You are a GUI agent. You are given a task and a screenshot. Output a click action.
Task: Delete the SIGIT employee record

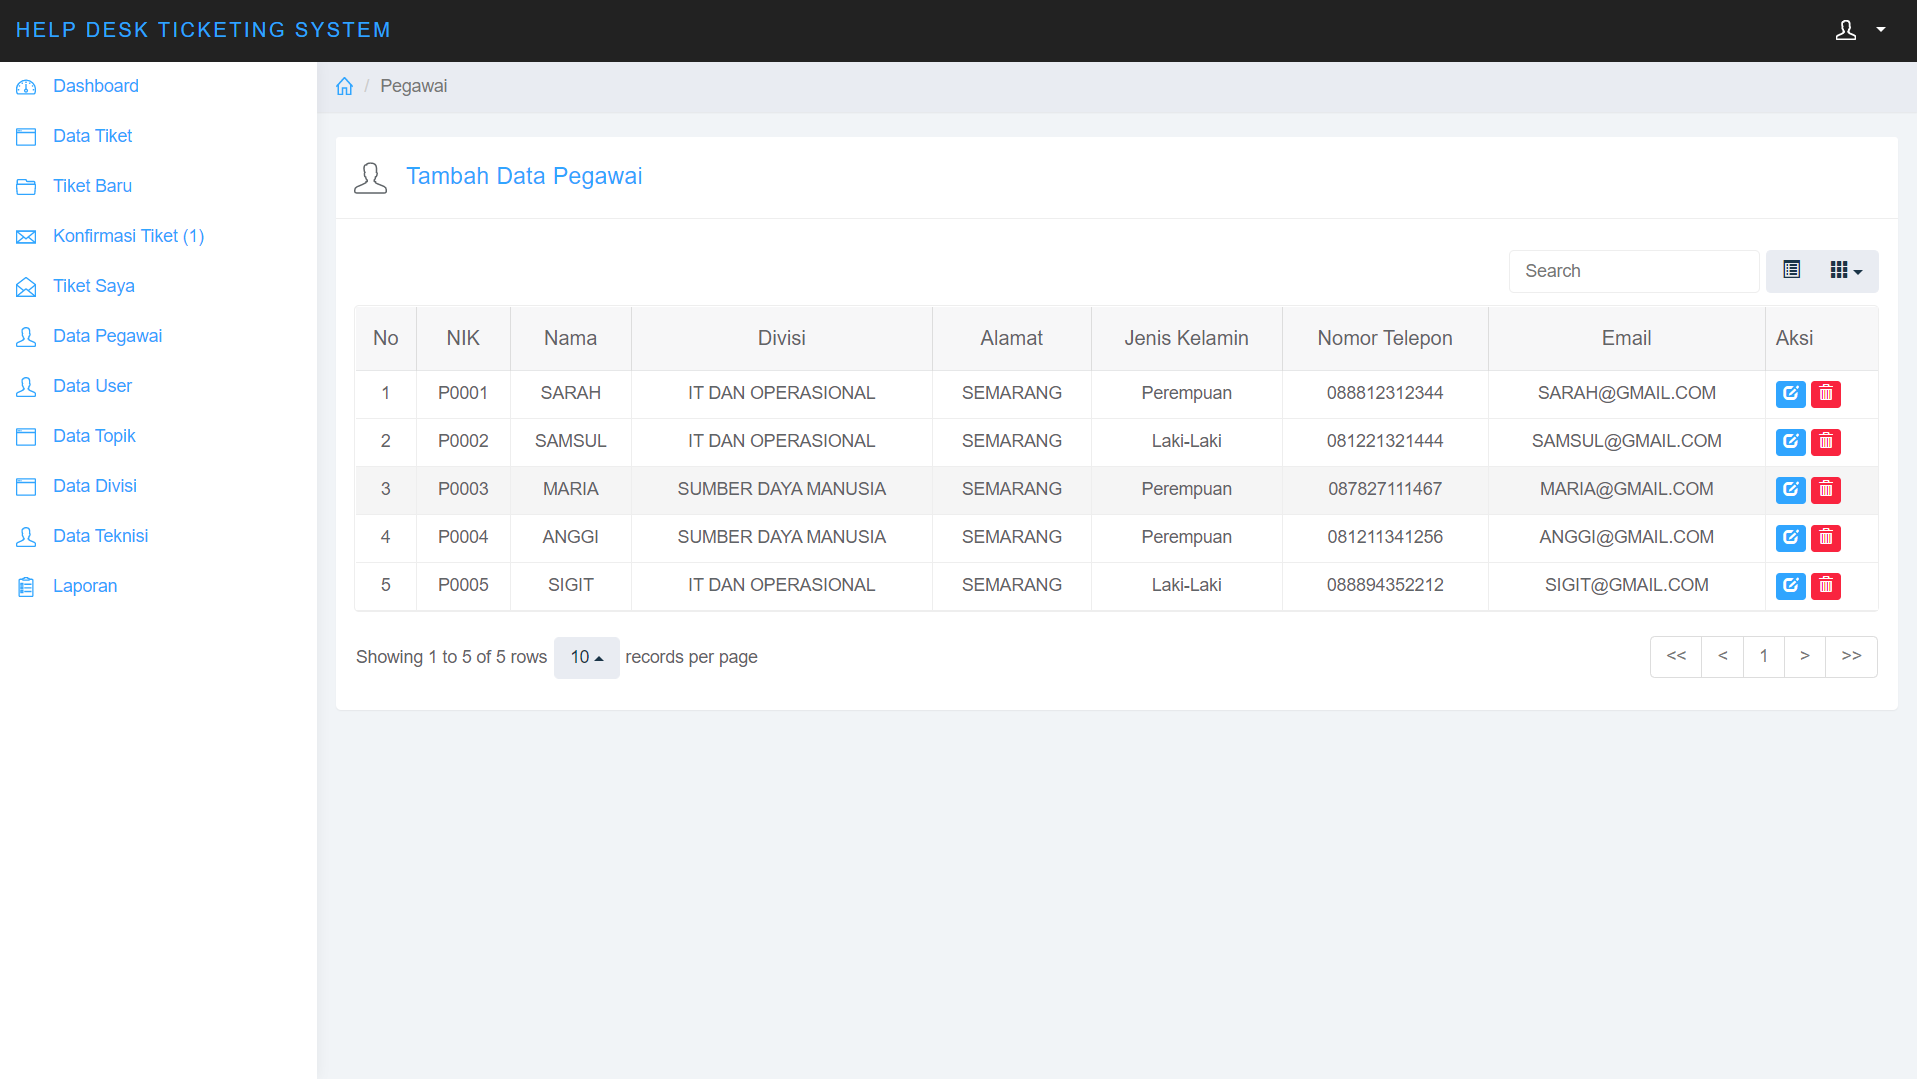click(x=1825, y=586)
